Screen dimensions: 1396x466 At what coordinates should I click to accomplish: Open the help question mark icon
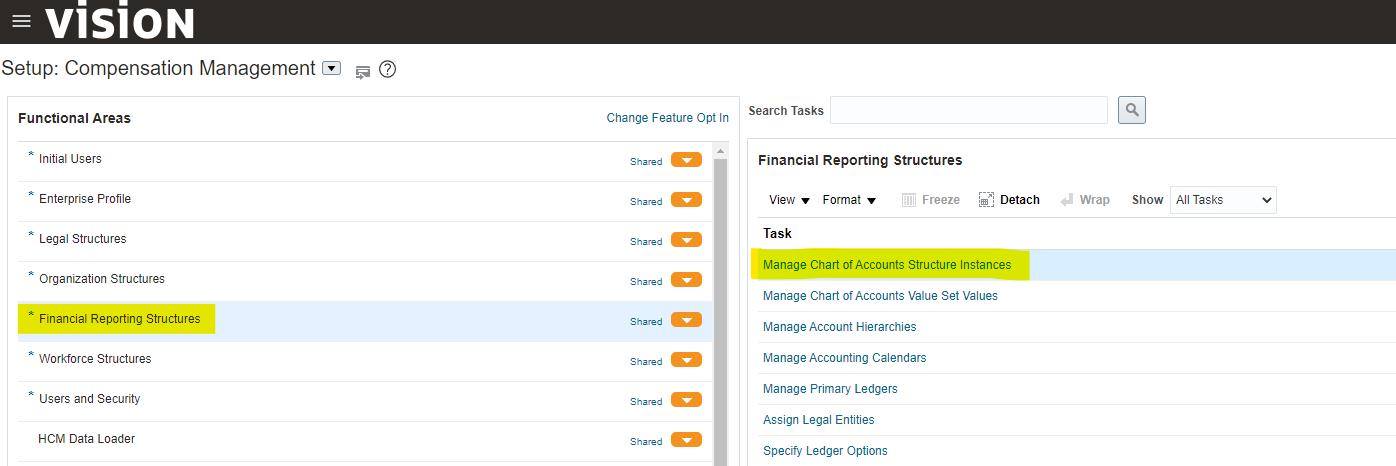coord(388,70)
